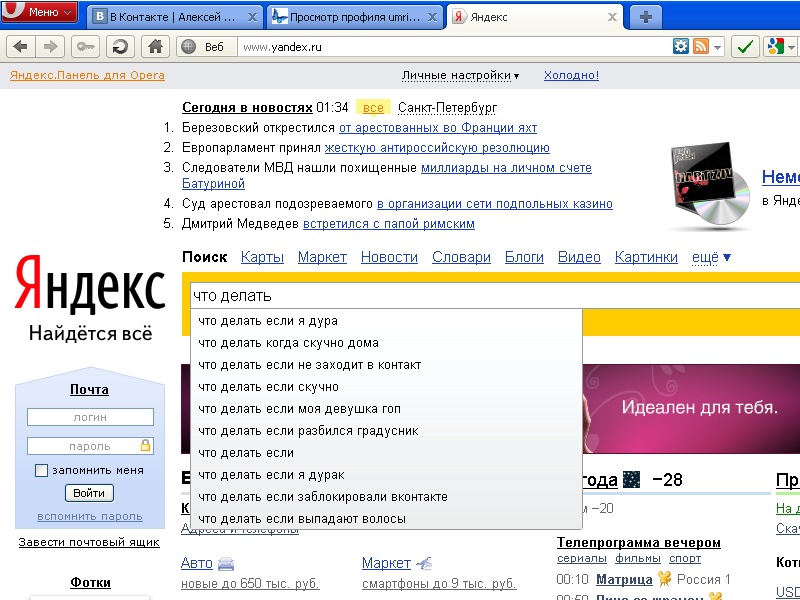Select suggestion 'что делать если скучно'
The height and width of the screenshot is (600, 800).
268,387
